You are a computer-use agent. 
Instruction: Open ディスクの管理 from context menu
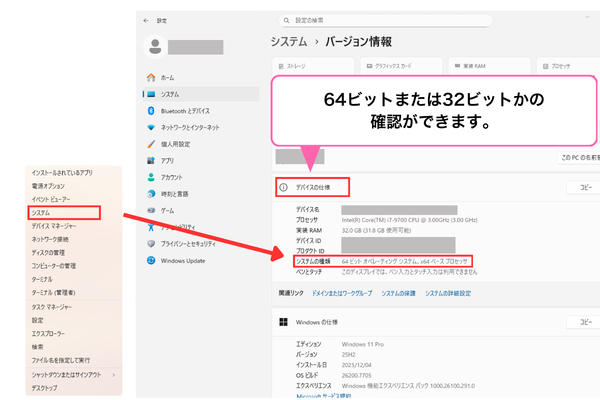(74, 253)
